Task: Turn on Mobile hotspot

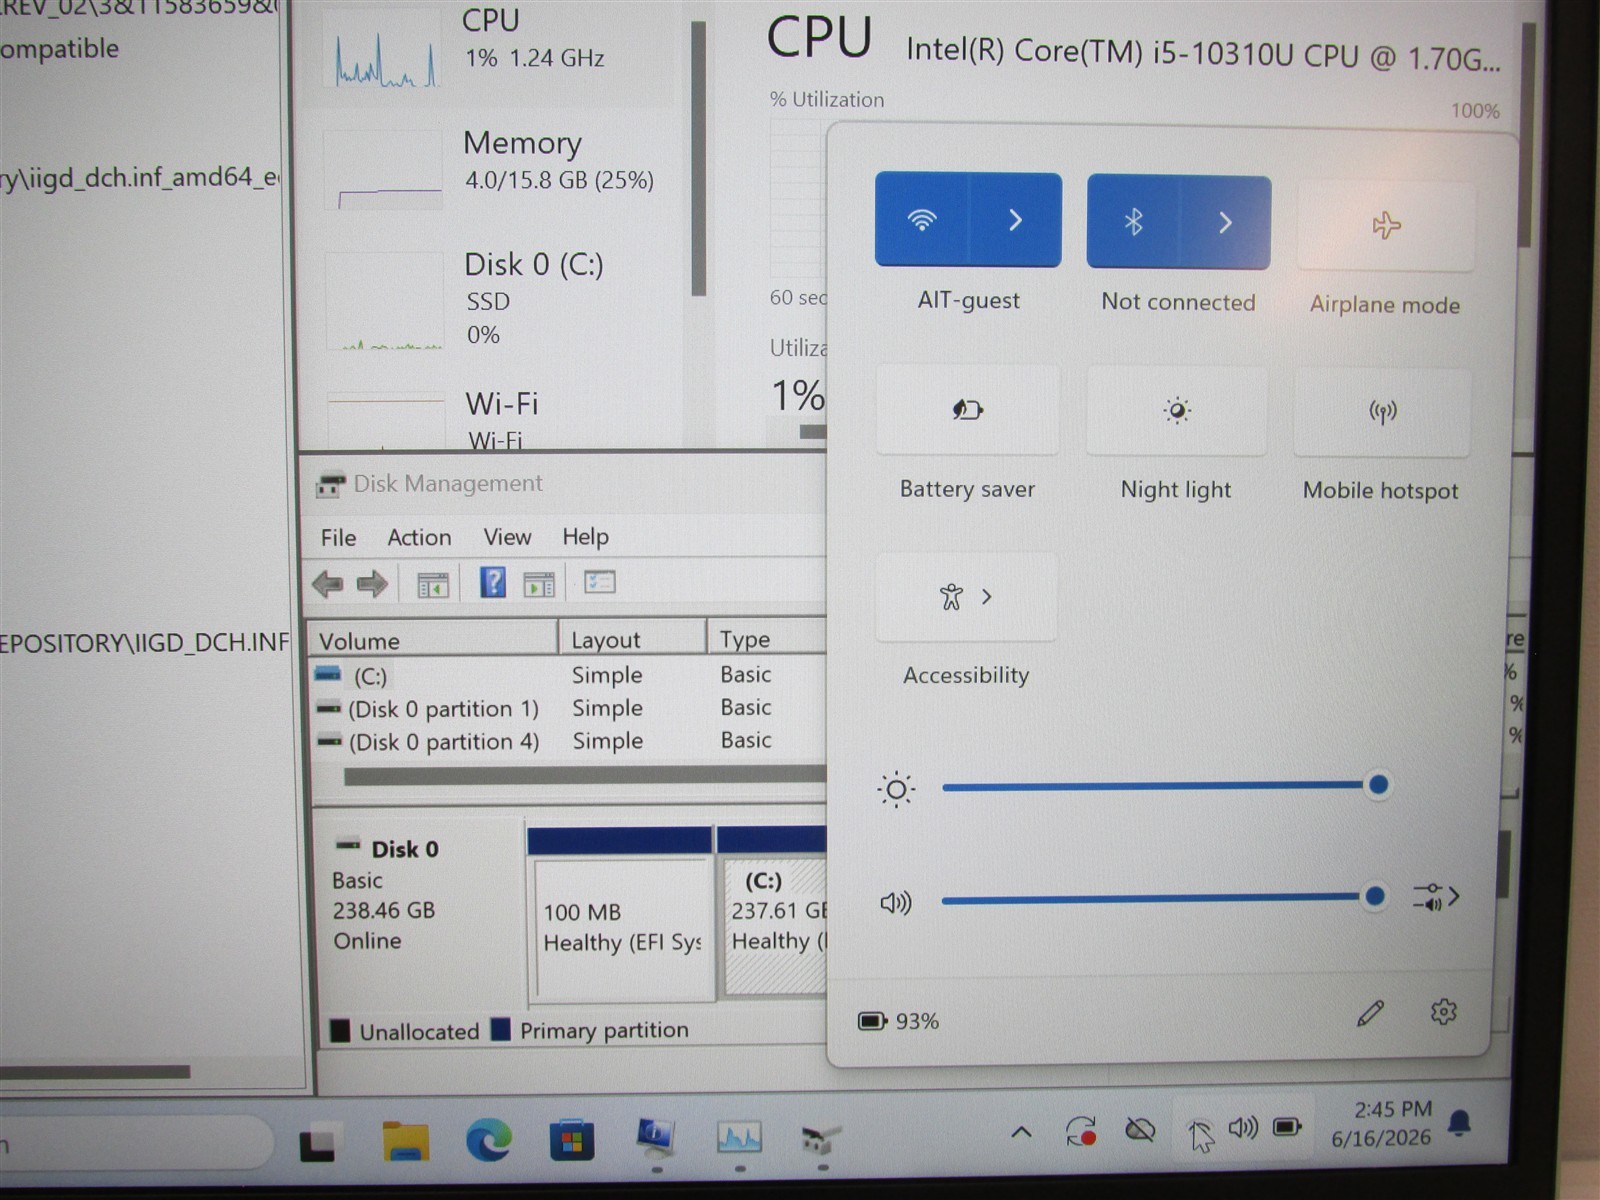Action: click(1383, 412)
